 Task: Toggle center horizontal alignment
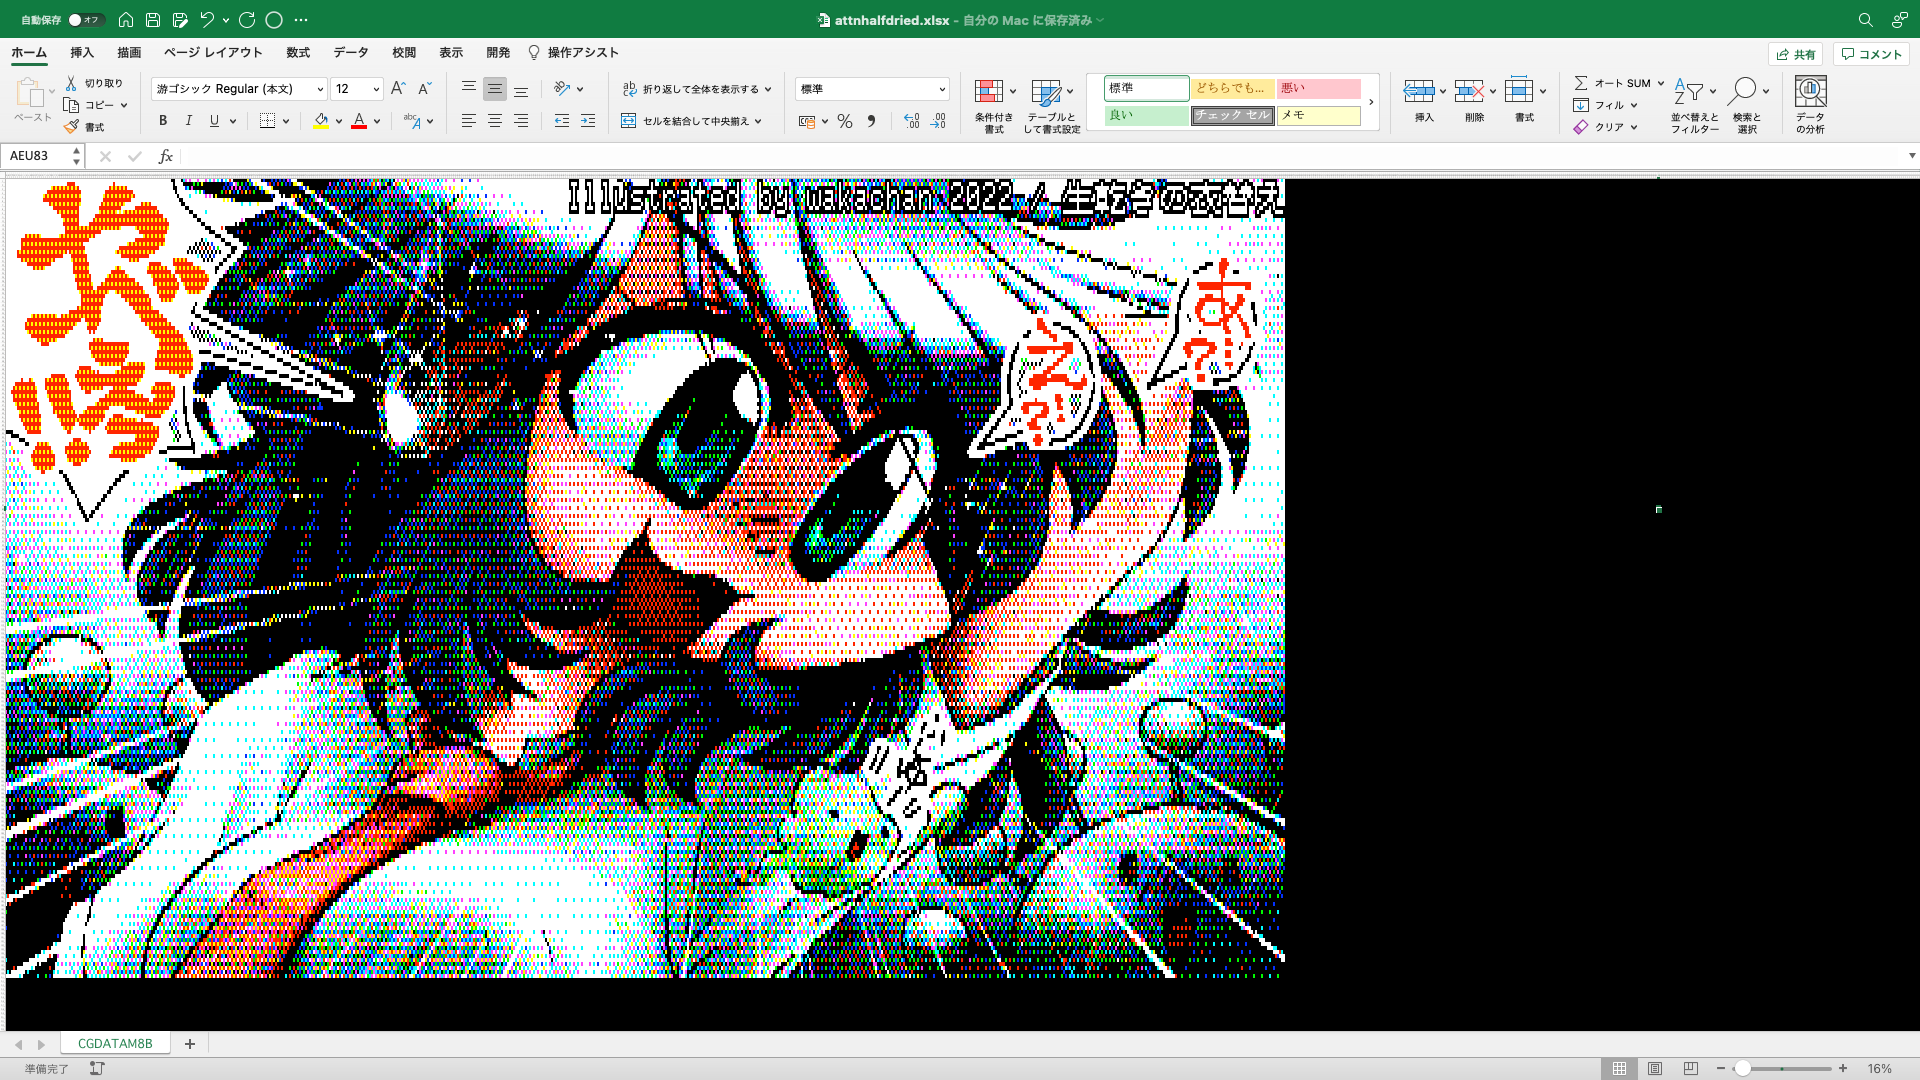point(494,121)
